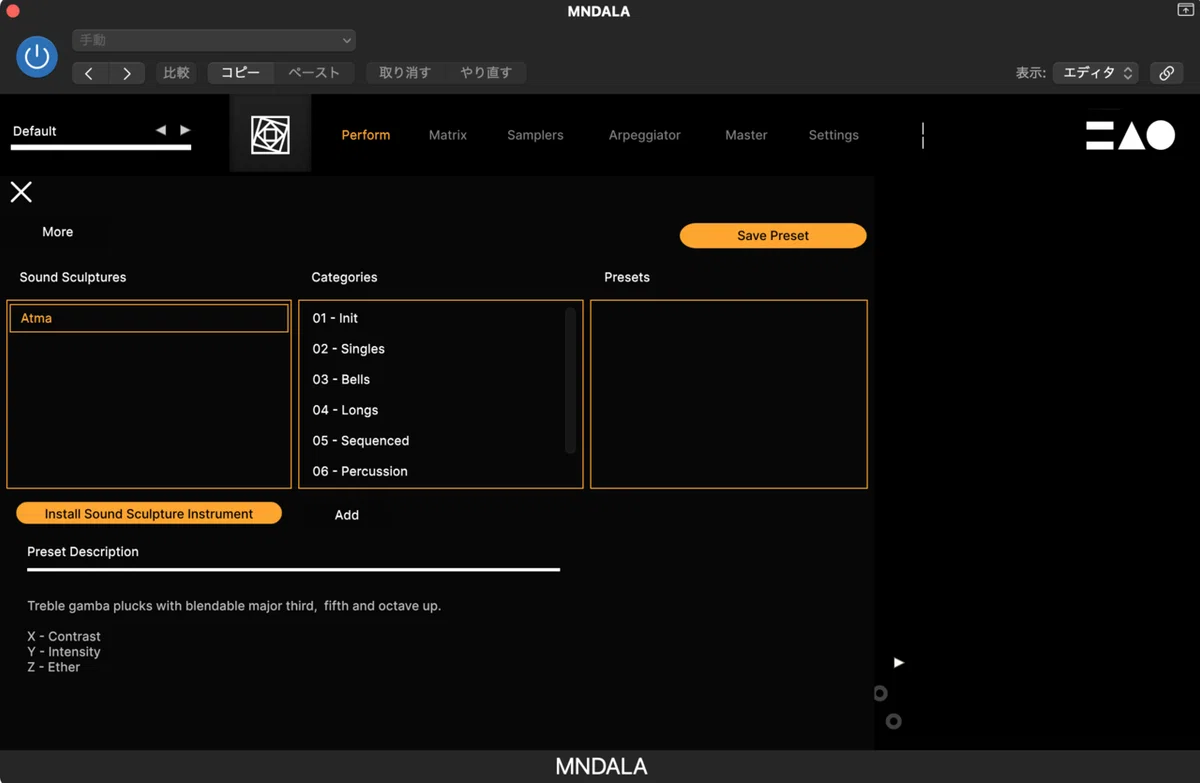Click the 取り消す undo button

[x=405, y=73]
